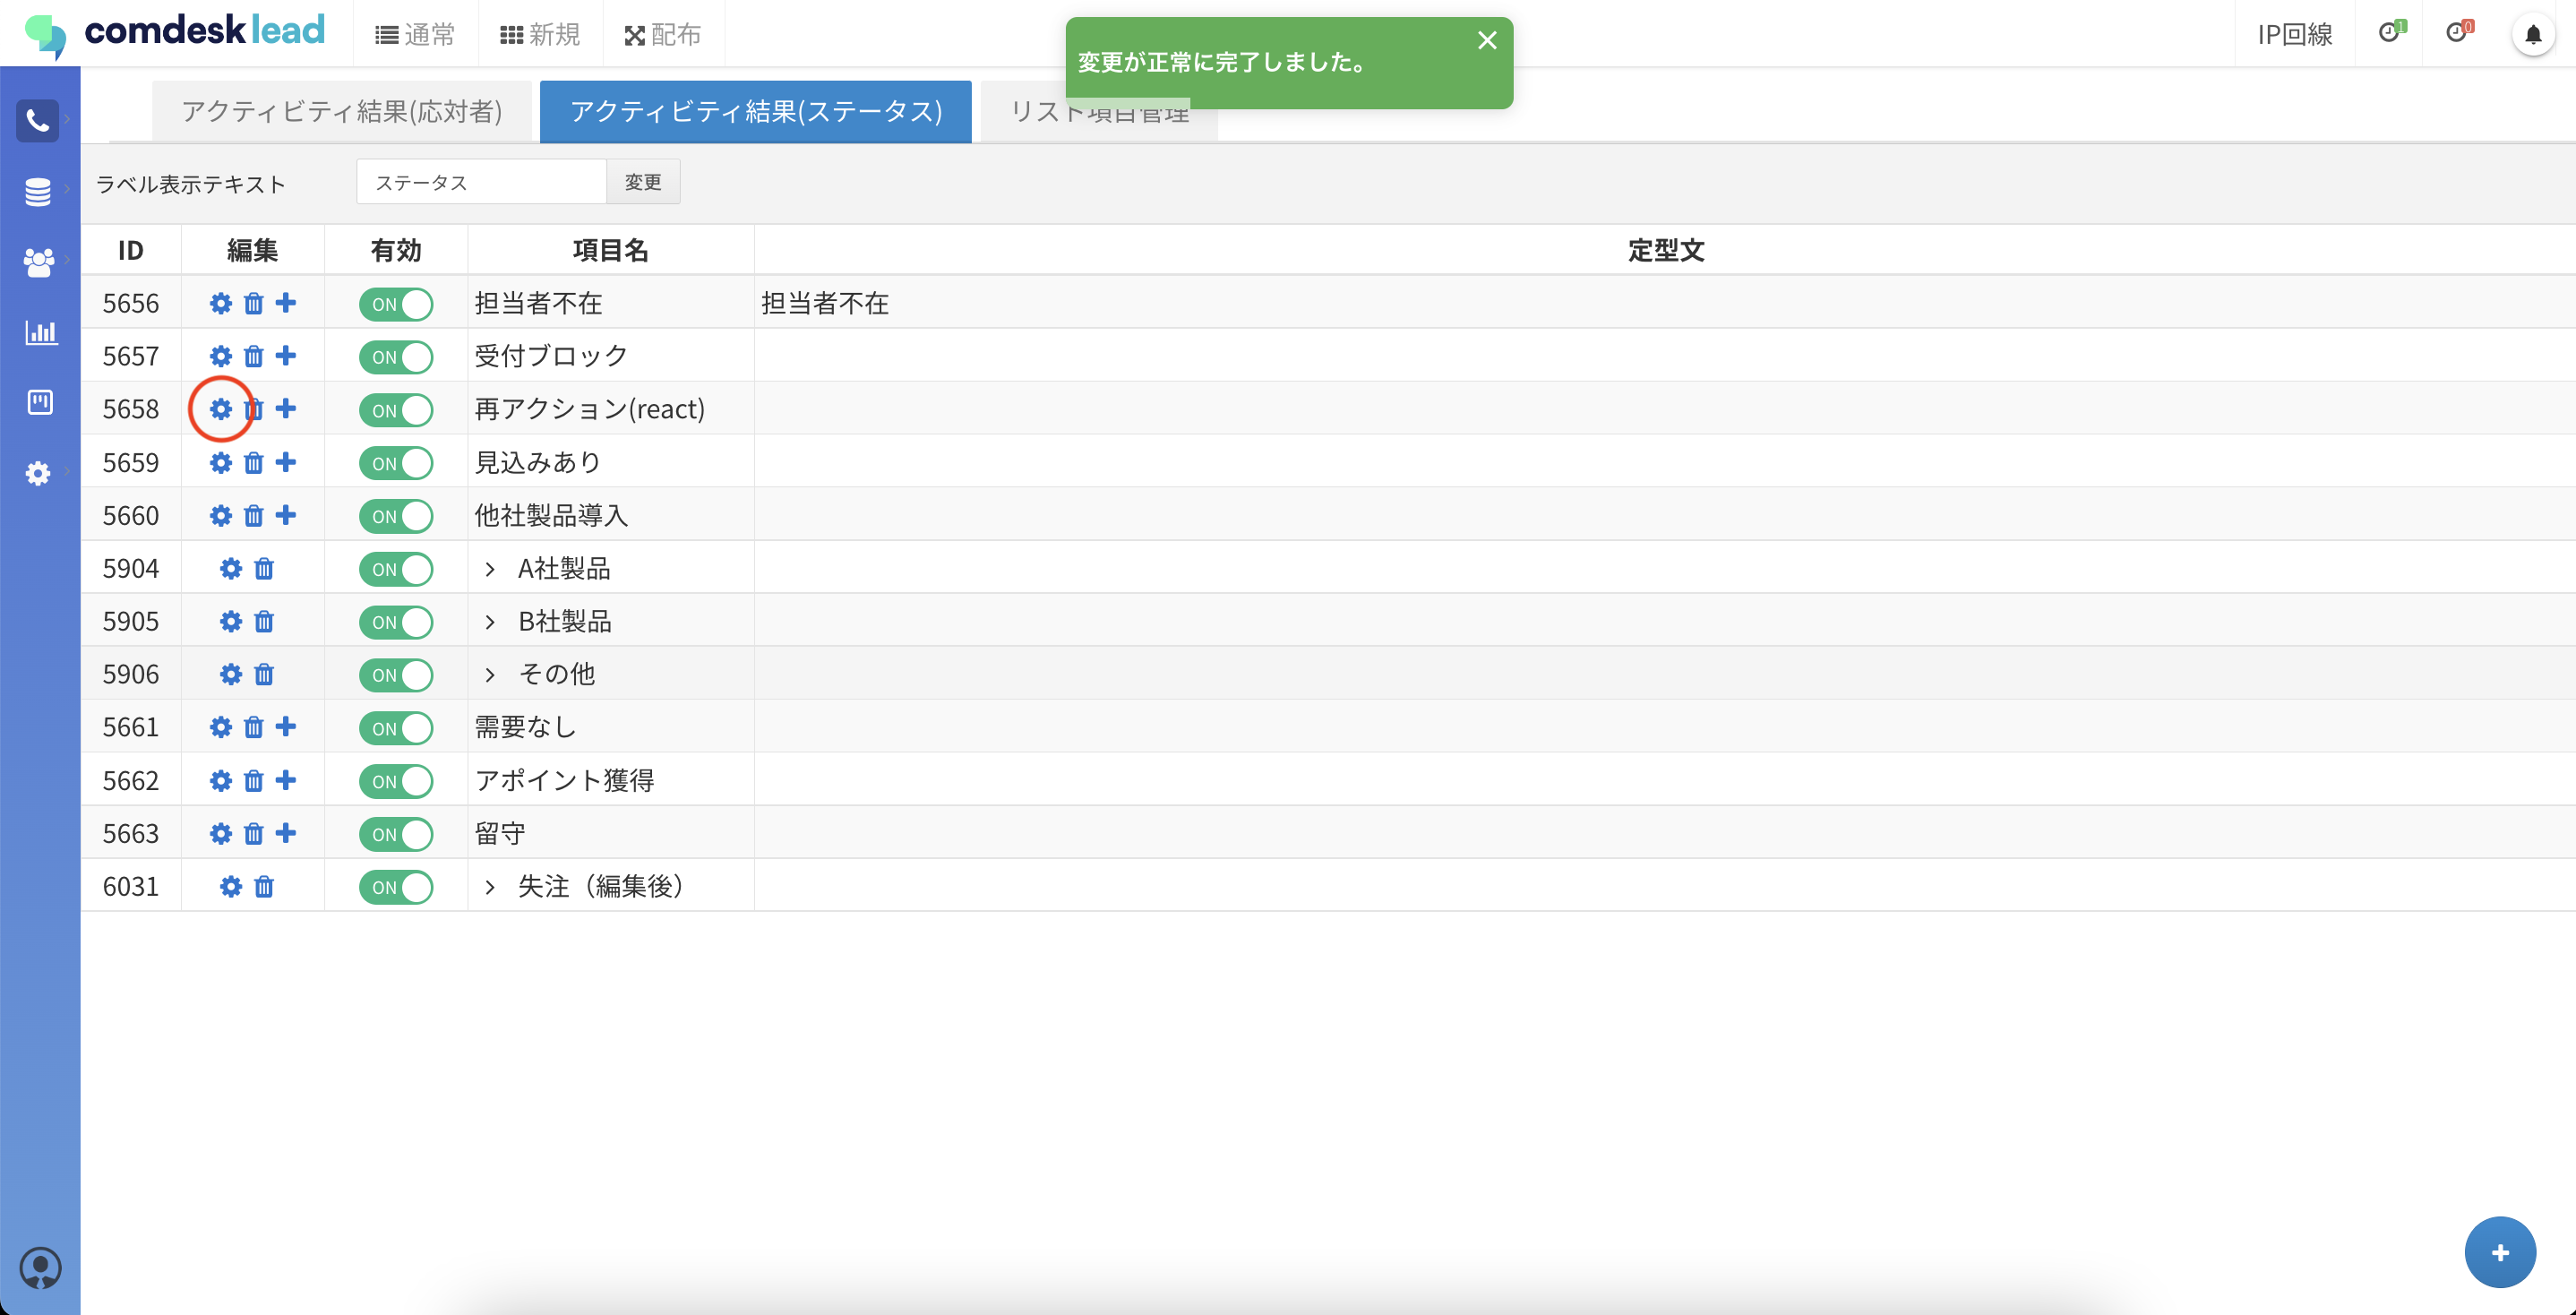Disable the 見込みあり ON switch
The width and height of the screenshot is (2576, 1315).
(x=396, y=463)
